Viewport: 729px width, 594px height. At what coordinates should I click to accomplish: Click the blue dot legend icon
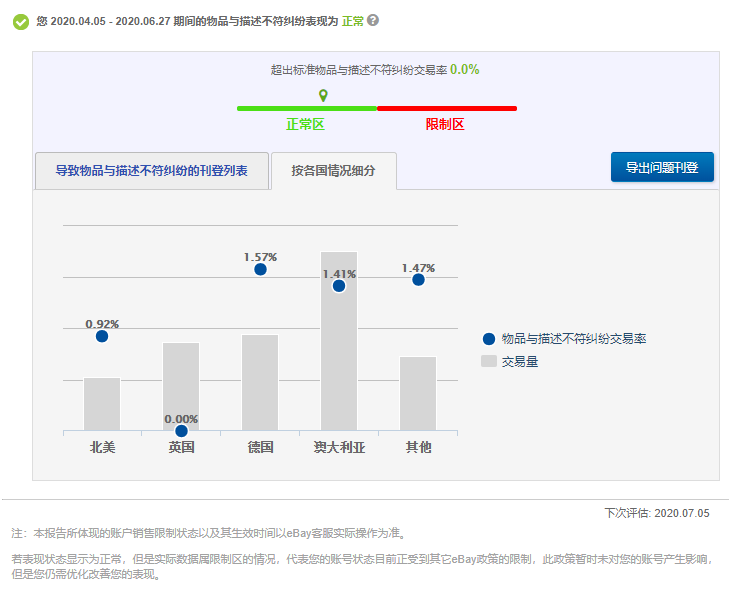[x=488, y=339]
